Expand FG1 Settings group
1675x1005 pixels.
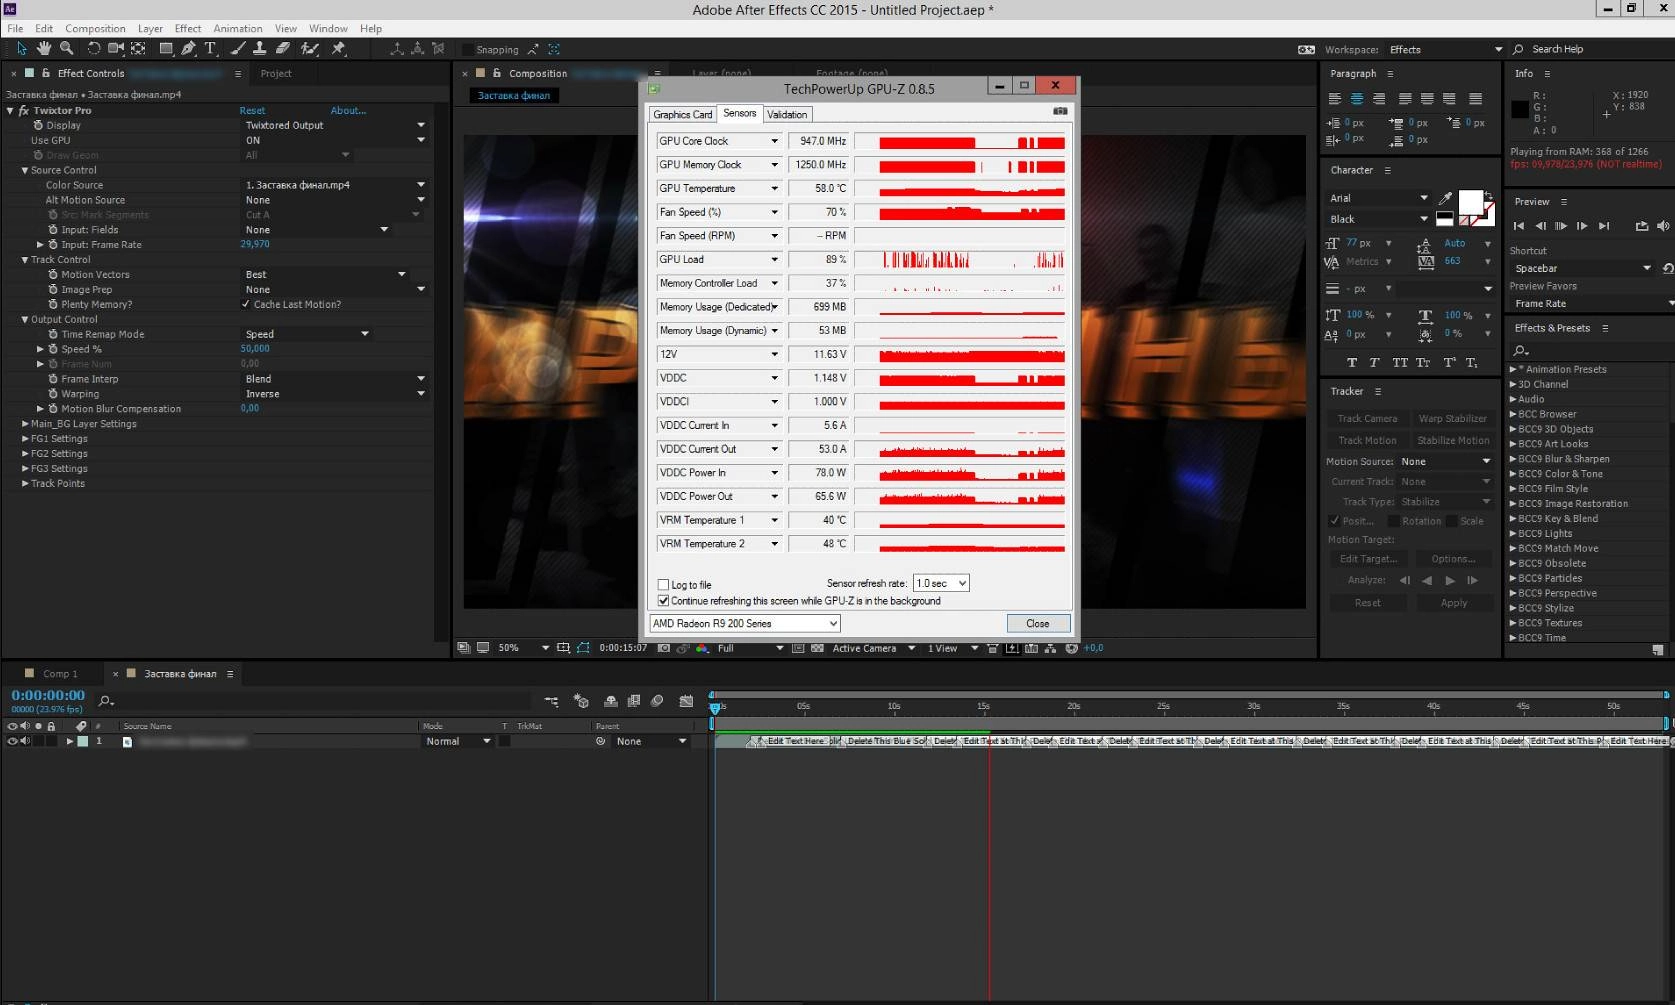25,439
